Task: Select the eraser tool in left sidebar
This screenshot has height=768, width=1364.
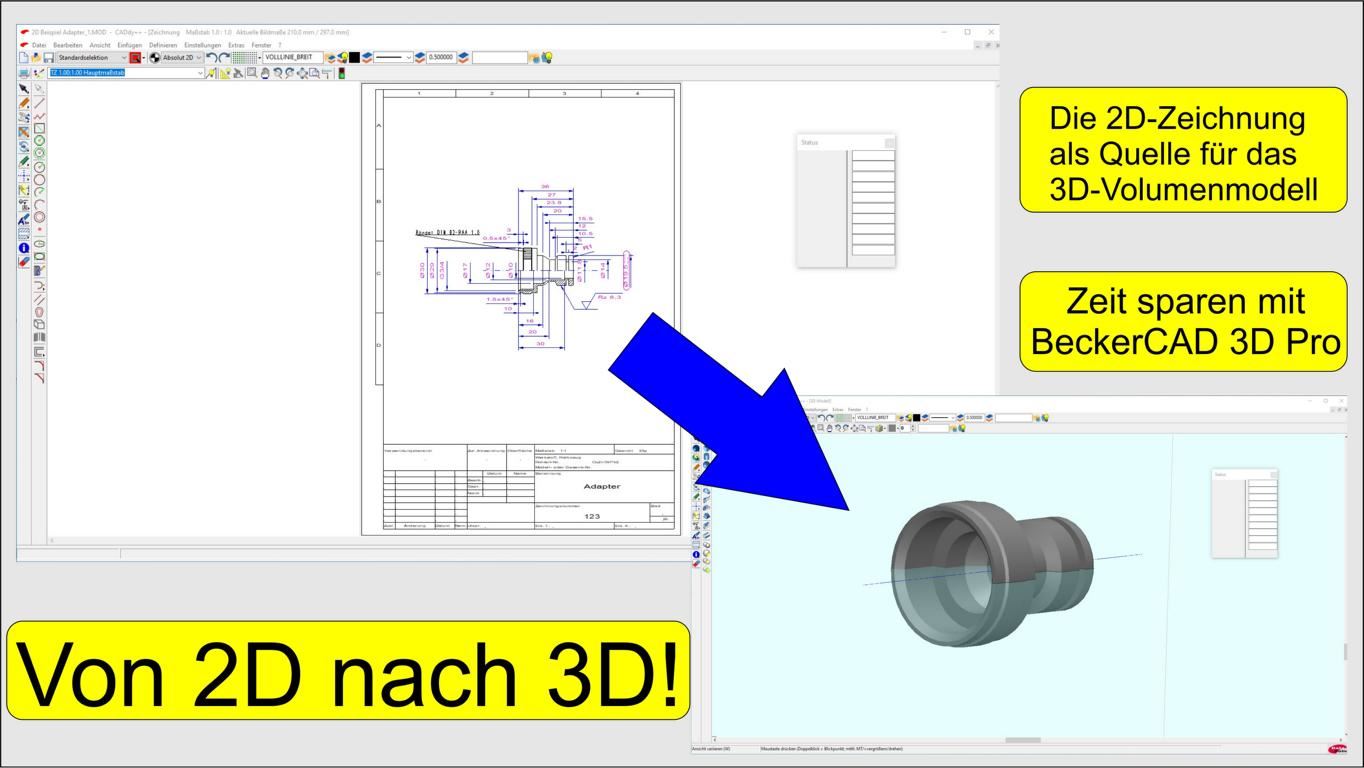Action: 24,262
